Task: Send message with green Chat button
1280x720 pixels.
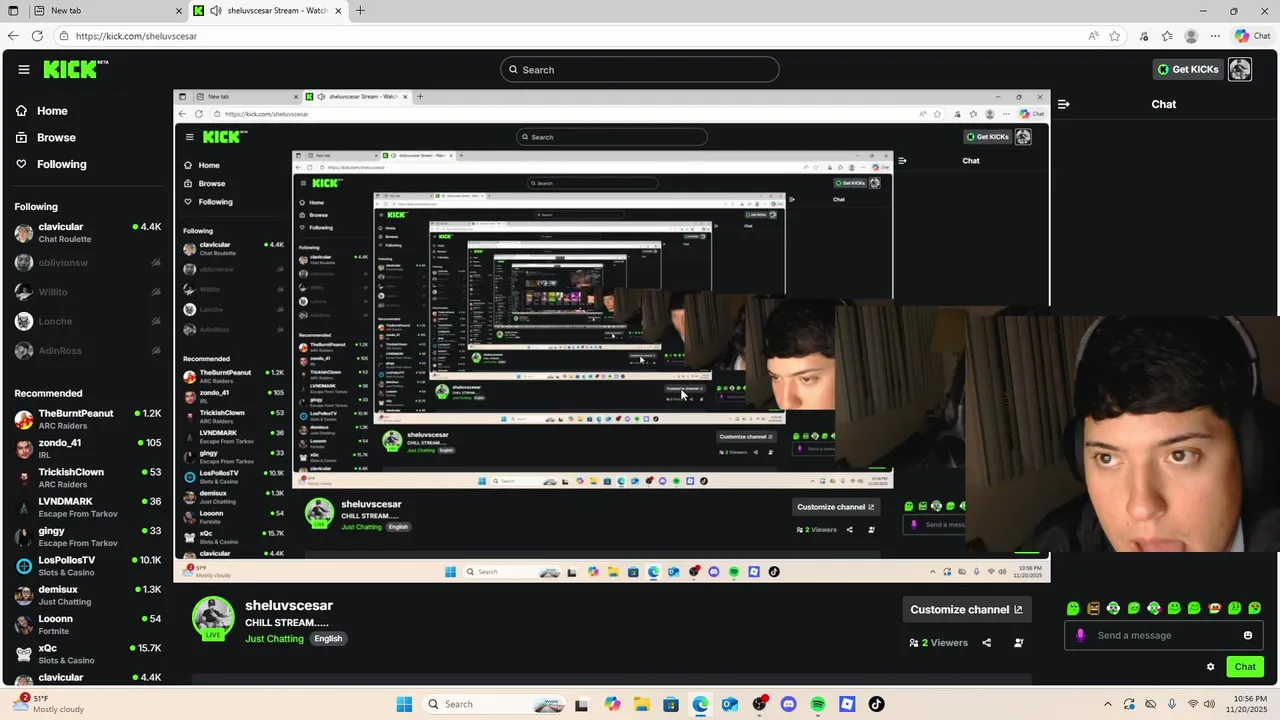Action: [x=1245, y=667]
